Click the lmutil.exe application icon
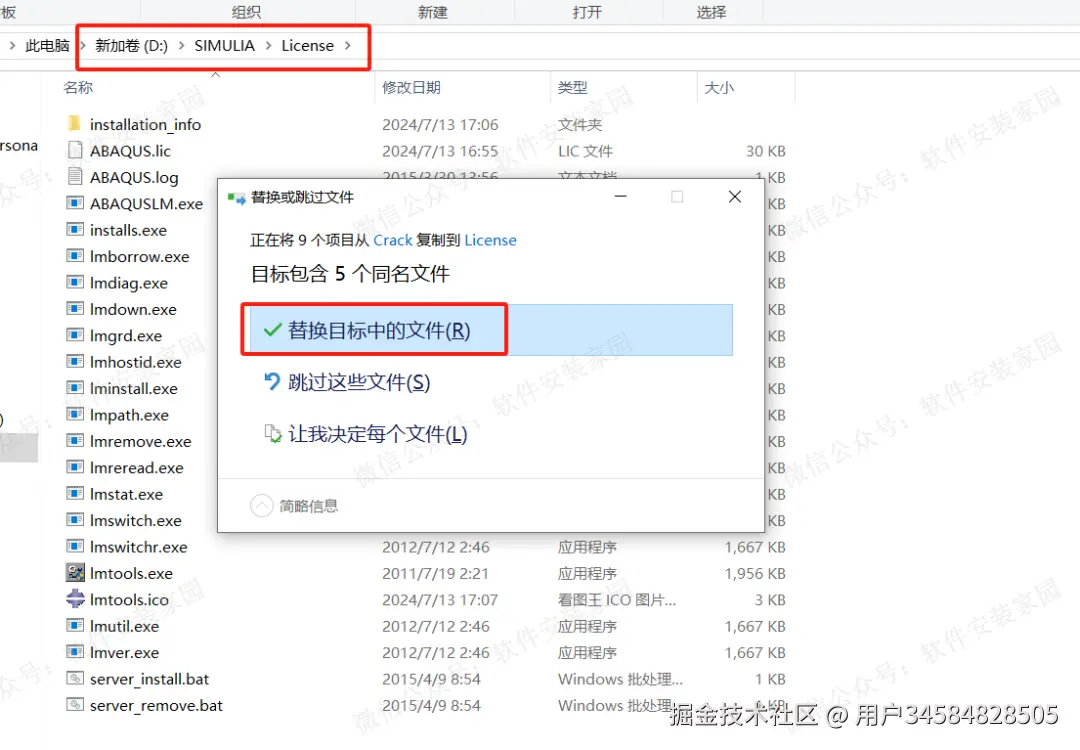The width and height of the screenshot is (1080, 750). (75, 625)
